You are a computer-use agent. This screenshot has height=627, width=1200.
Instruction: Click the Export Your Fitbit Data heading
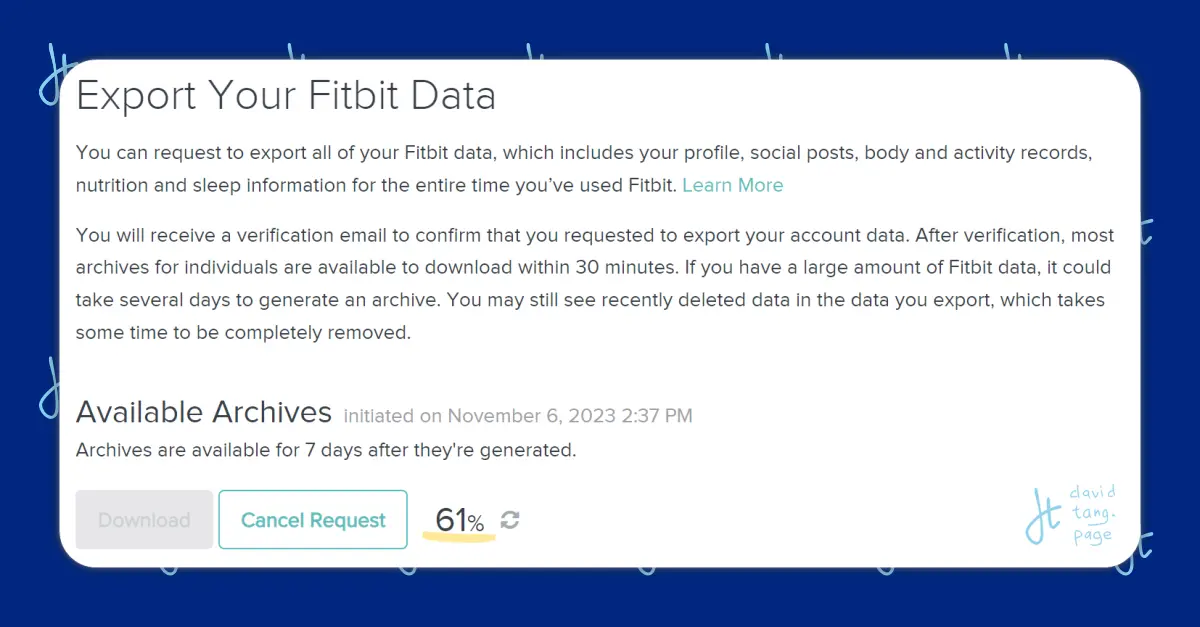click(x=286, y=96)
